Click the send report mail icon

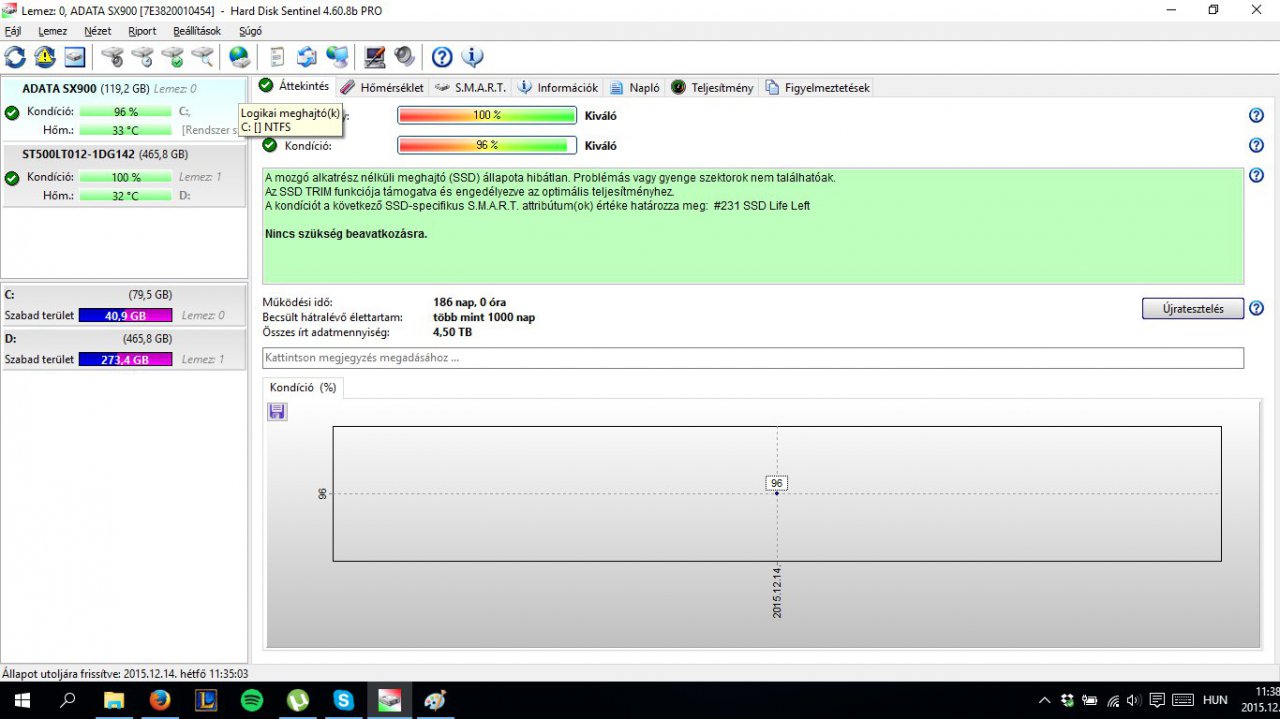point(307,57)
